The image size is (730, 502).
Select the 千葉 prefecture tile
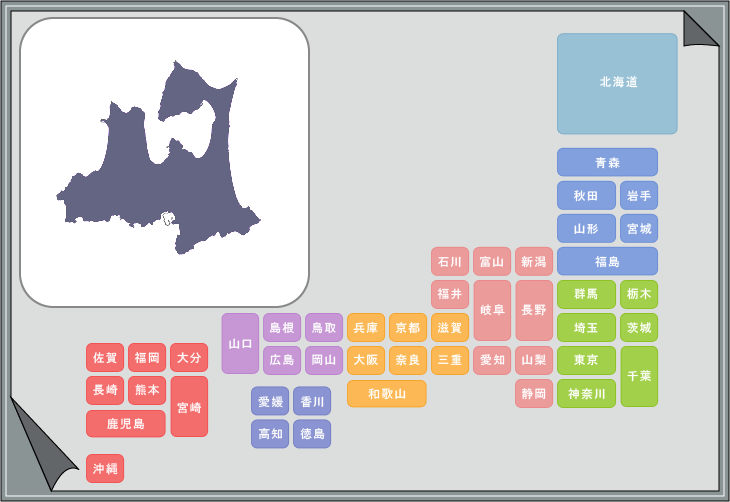click(x=639, y=376)
